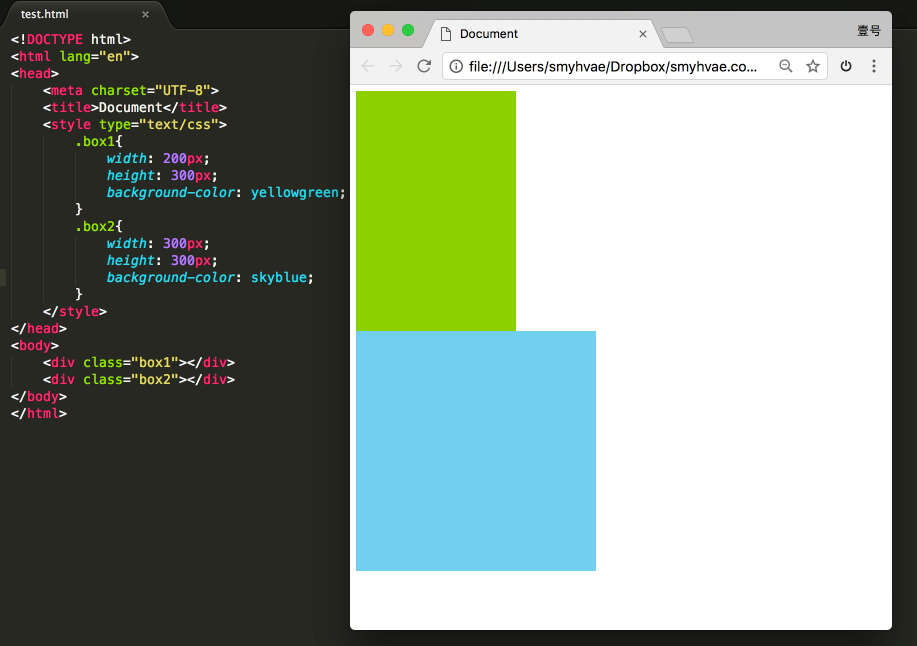Screen dimensions: 917x646
Task: Click the green fullscreen window button
Action: point(408,30)
